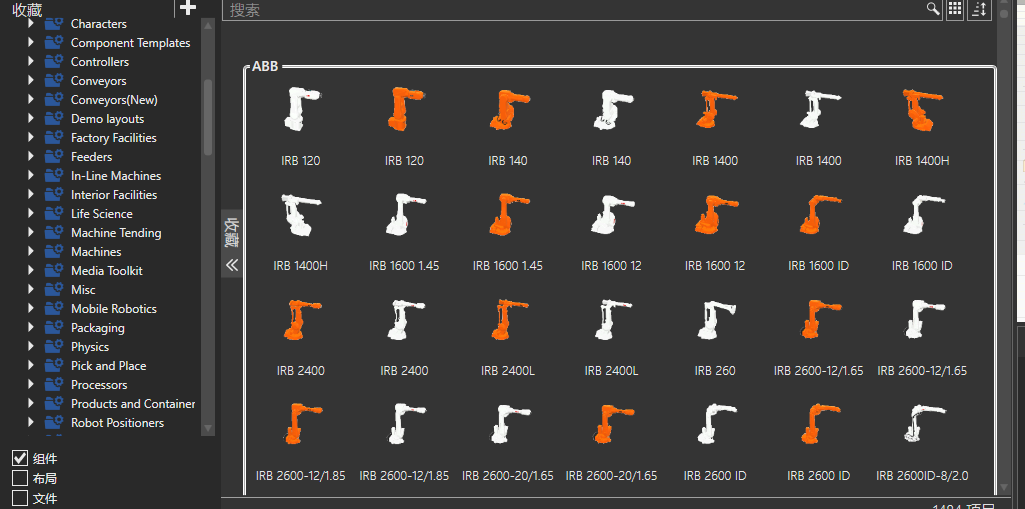Click the collections tree scroll-down arrow
Viewport: 1025px width, 509px height.
(x=208, y=429)
